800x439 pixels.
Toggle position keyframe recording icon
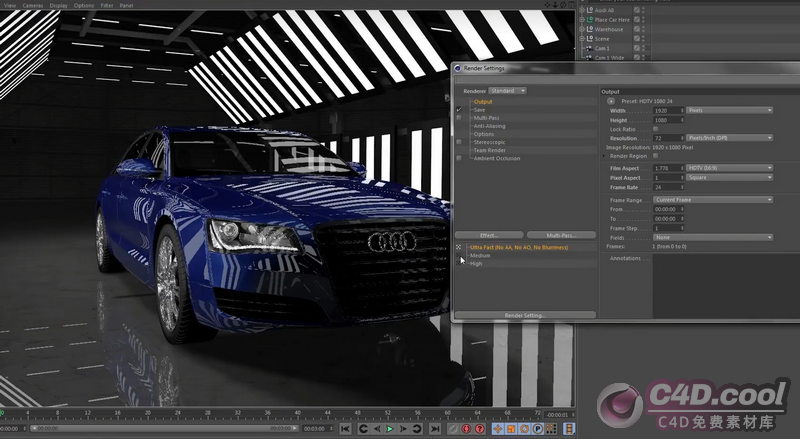click(497, 429)
